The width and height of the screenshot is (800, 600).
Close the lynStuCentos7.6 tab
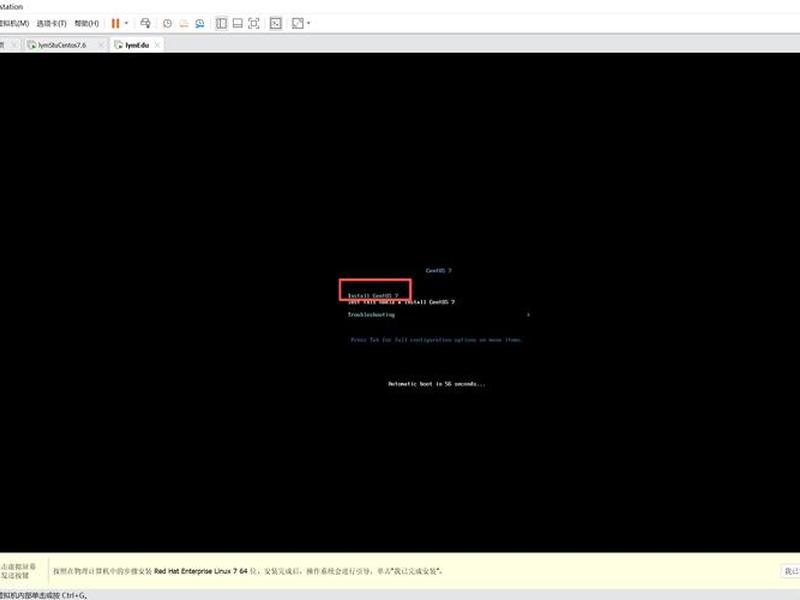click(101, 45)
